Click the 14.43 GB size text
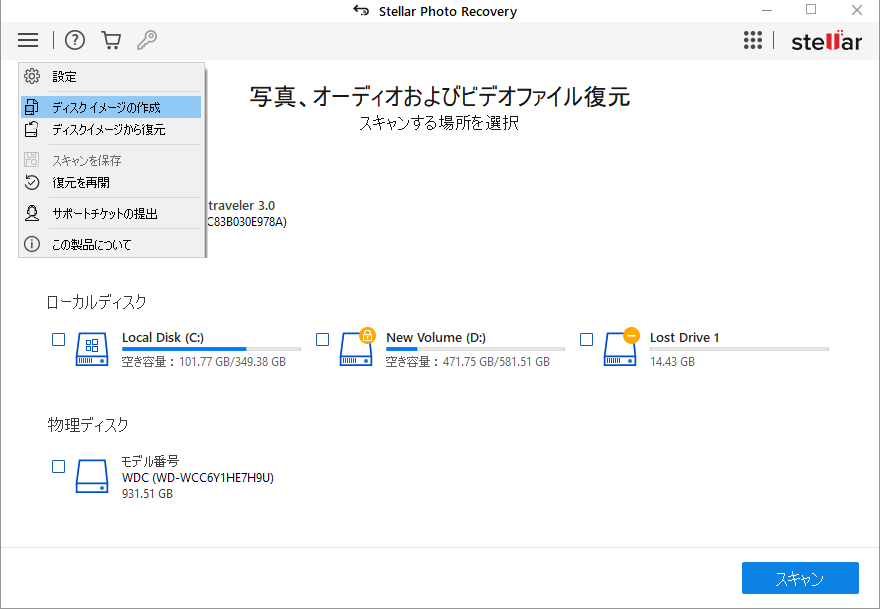Image resolution: width=880 pixels, height=609 pixels. pyautogui.click(x=672, y=362)
